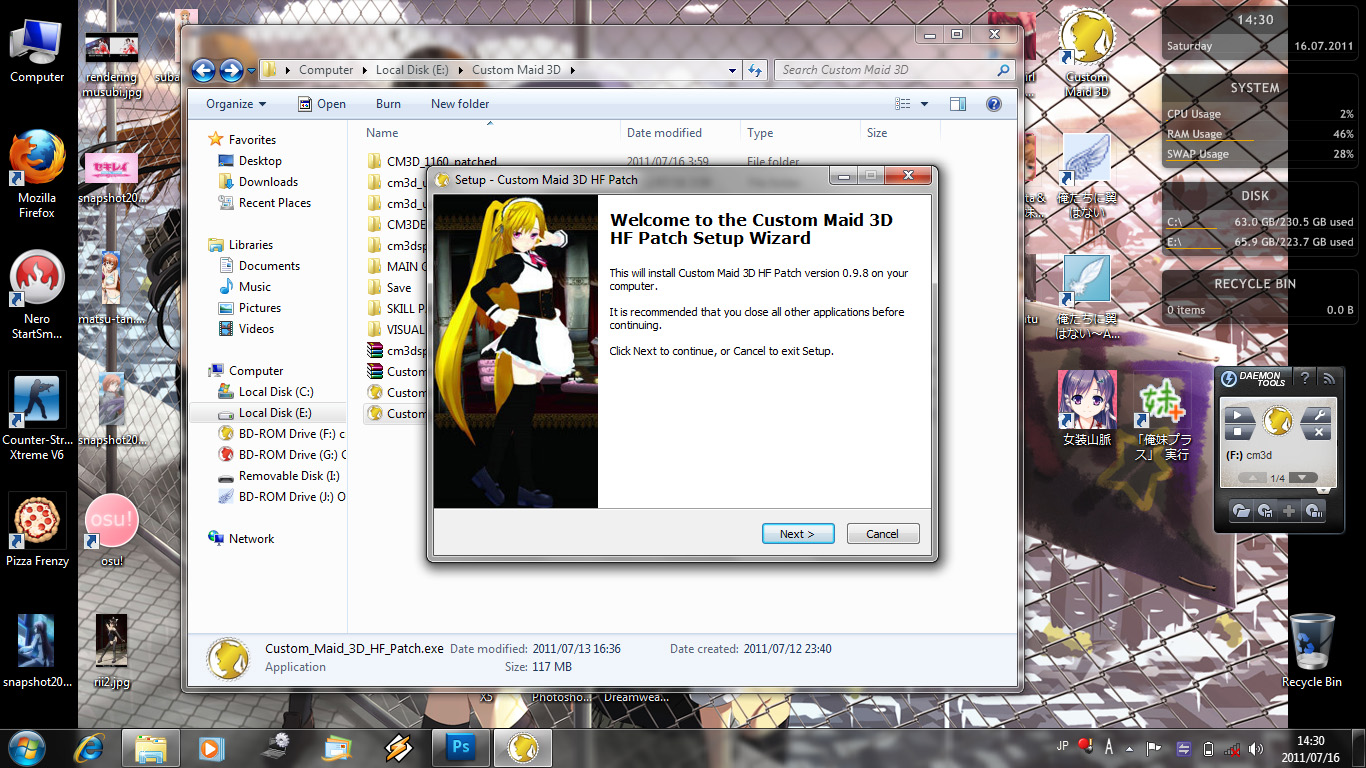Toggle the preview pane icon in Explorer
The image size is (1366, 768).
coord(958,104)
